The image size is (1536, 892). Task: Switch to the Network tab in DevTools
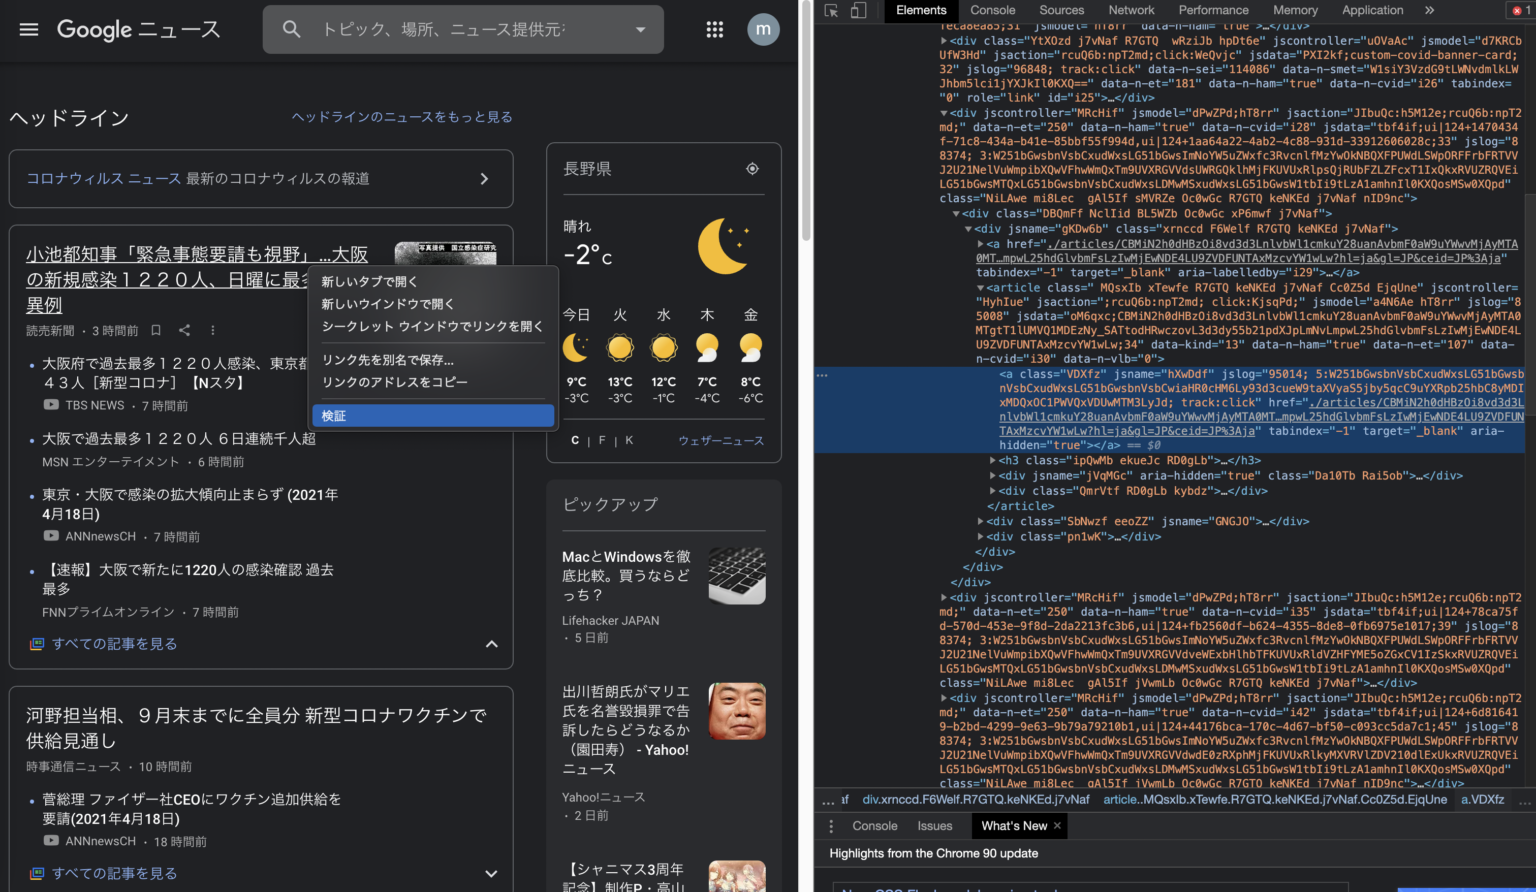1131,10
